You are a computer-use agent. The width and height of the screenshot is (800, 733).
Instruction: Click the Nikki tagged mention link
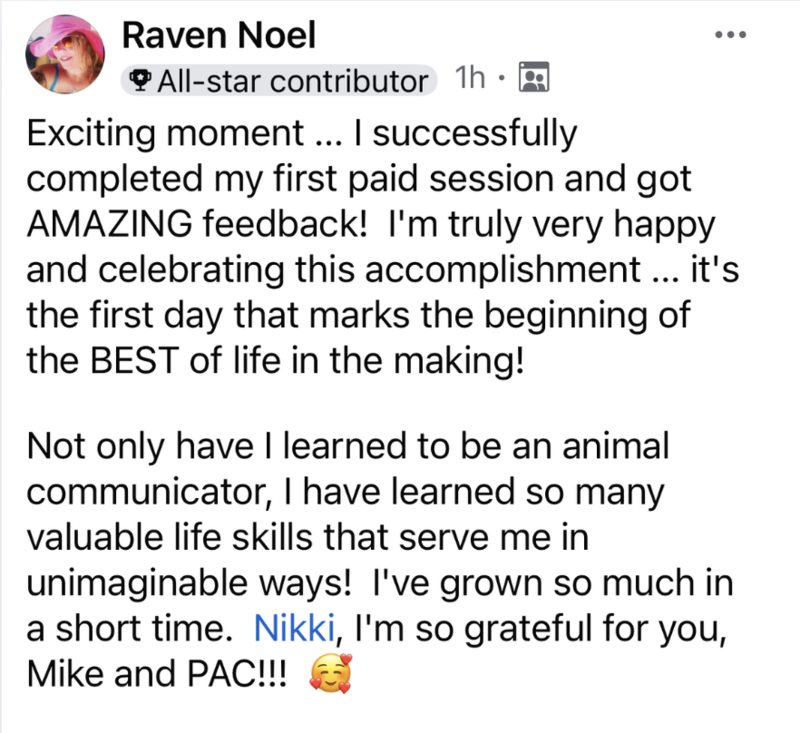click(294, 628)
